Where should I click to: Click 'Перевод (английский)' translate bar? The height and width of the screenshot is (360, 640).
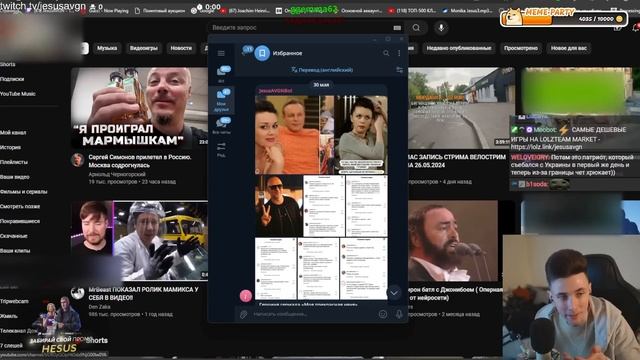point(322,70)
